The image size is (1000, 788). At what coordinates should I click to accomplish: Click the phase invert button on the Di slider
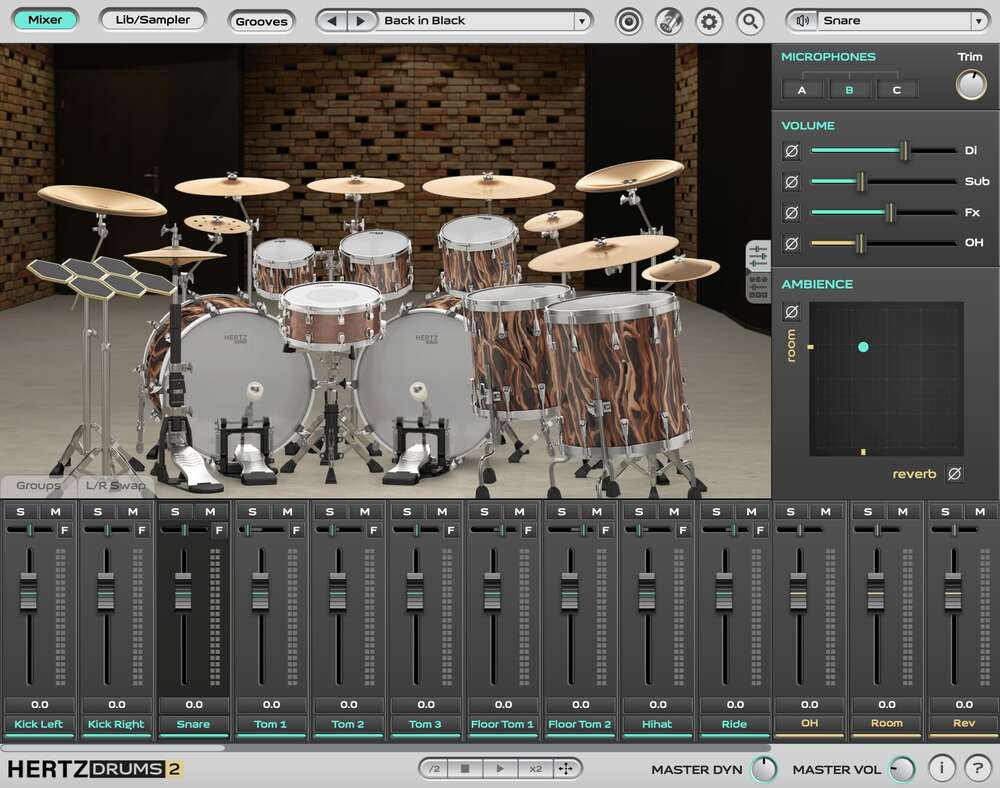[x=793, y=151]
